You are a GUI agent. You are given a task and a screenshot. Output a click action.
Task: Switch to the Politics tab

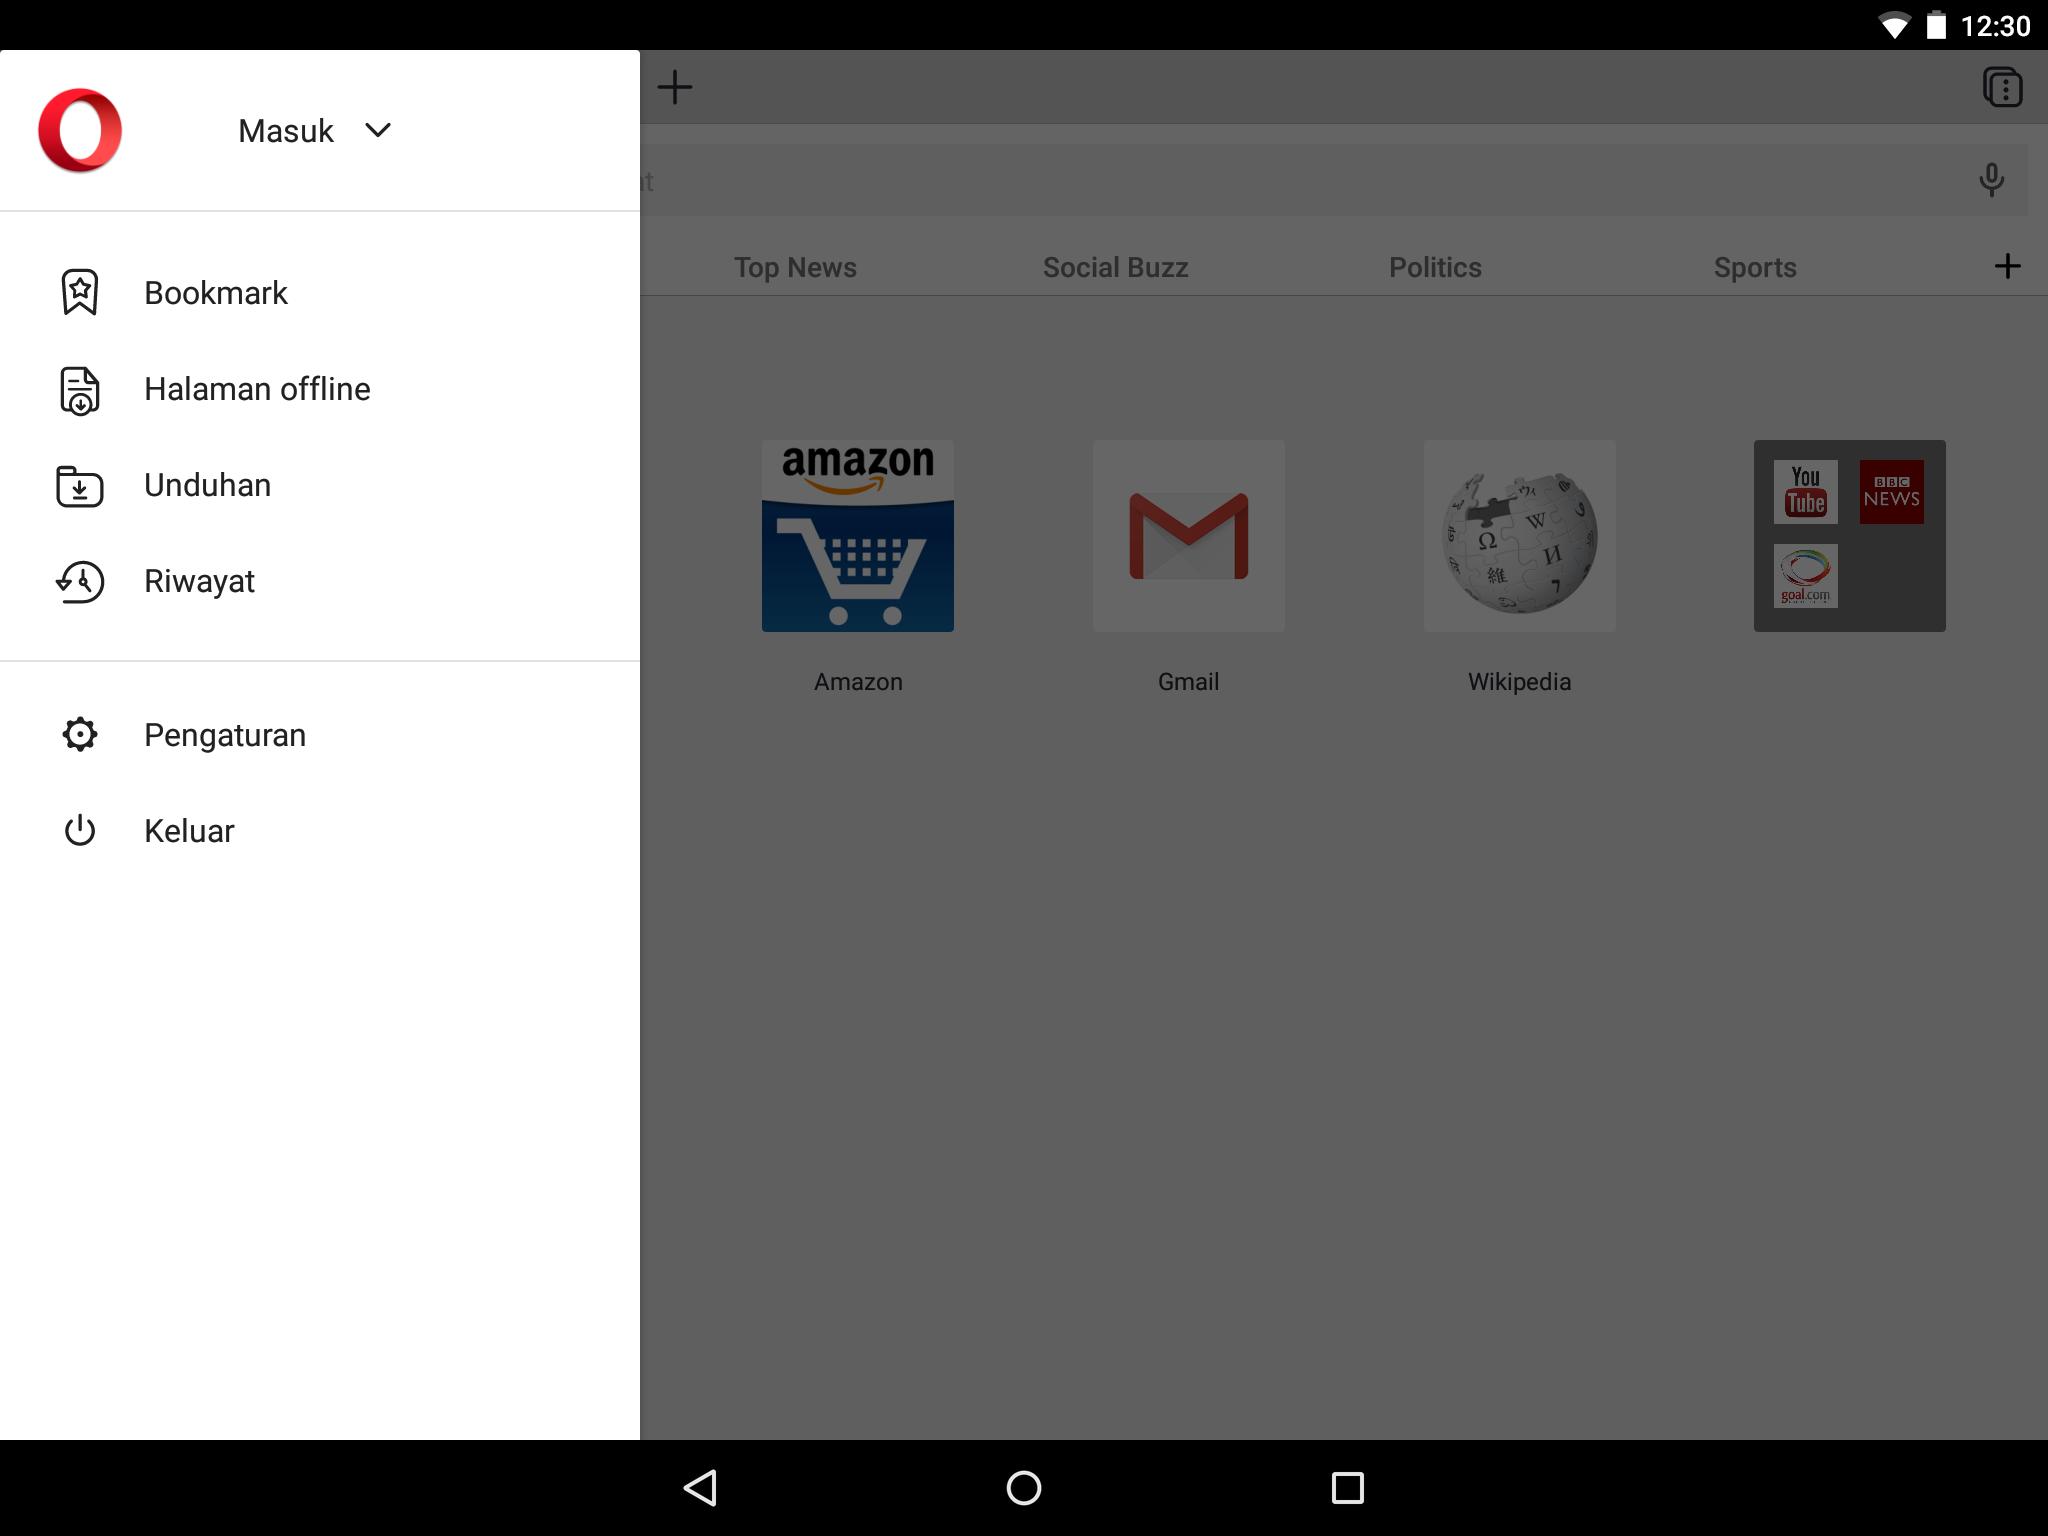click(x=1435, y=267)
